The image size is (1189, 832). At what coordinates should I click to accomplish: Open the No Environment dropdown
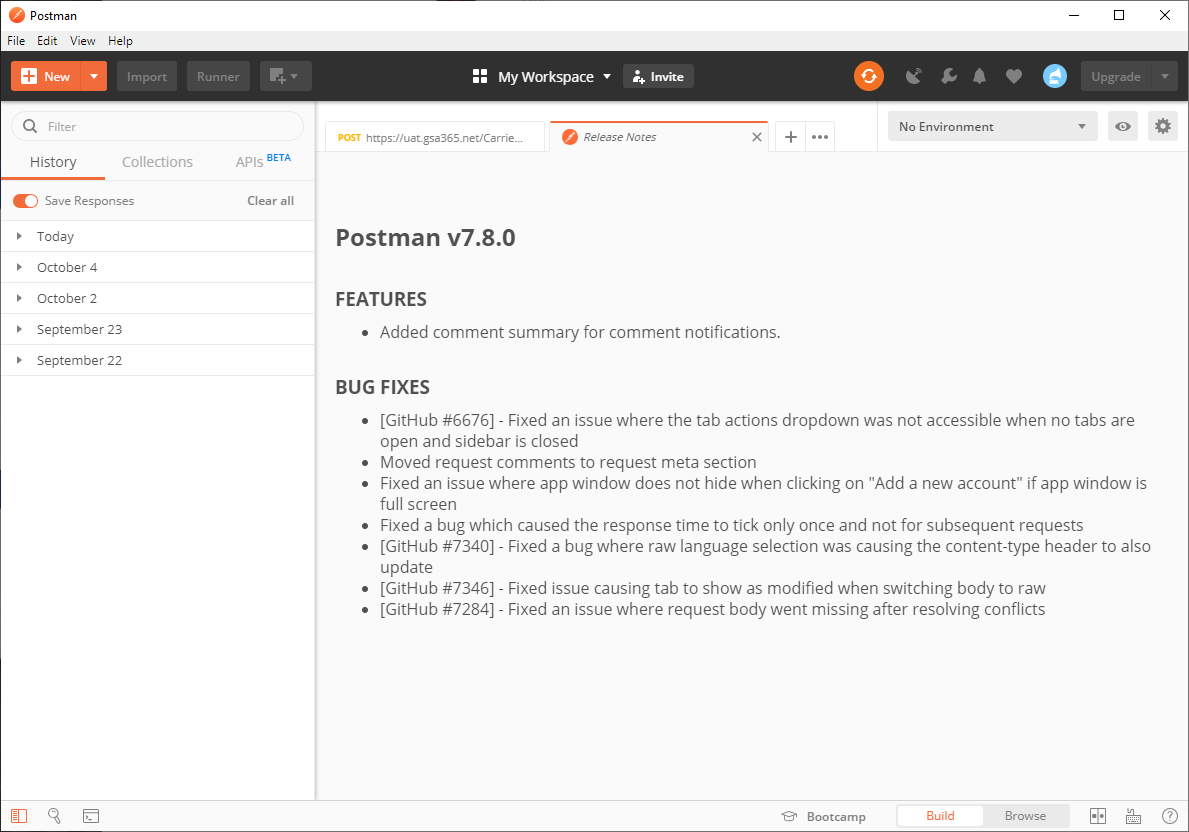(991, 126)
